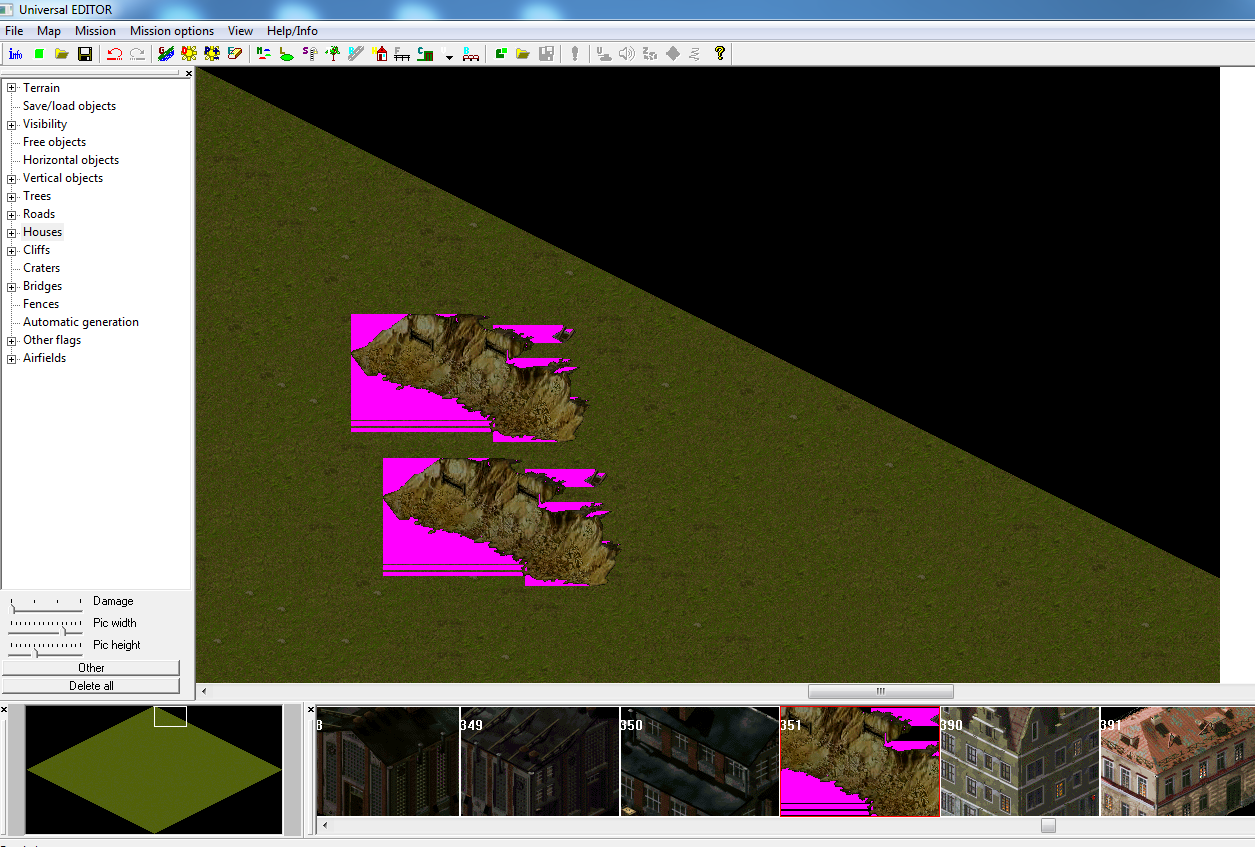Click the Damage slider
Viewport: 1255px width, 847px height.
tap(46, 604)
